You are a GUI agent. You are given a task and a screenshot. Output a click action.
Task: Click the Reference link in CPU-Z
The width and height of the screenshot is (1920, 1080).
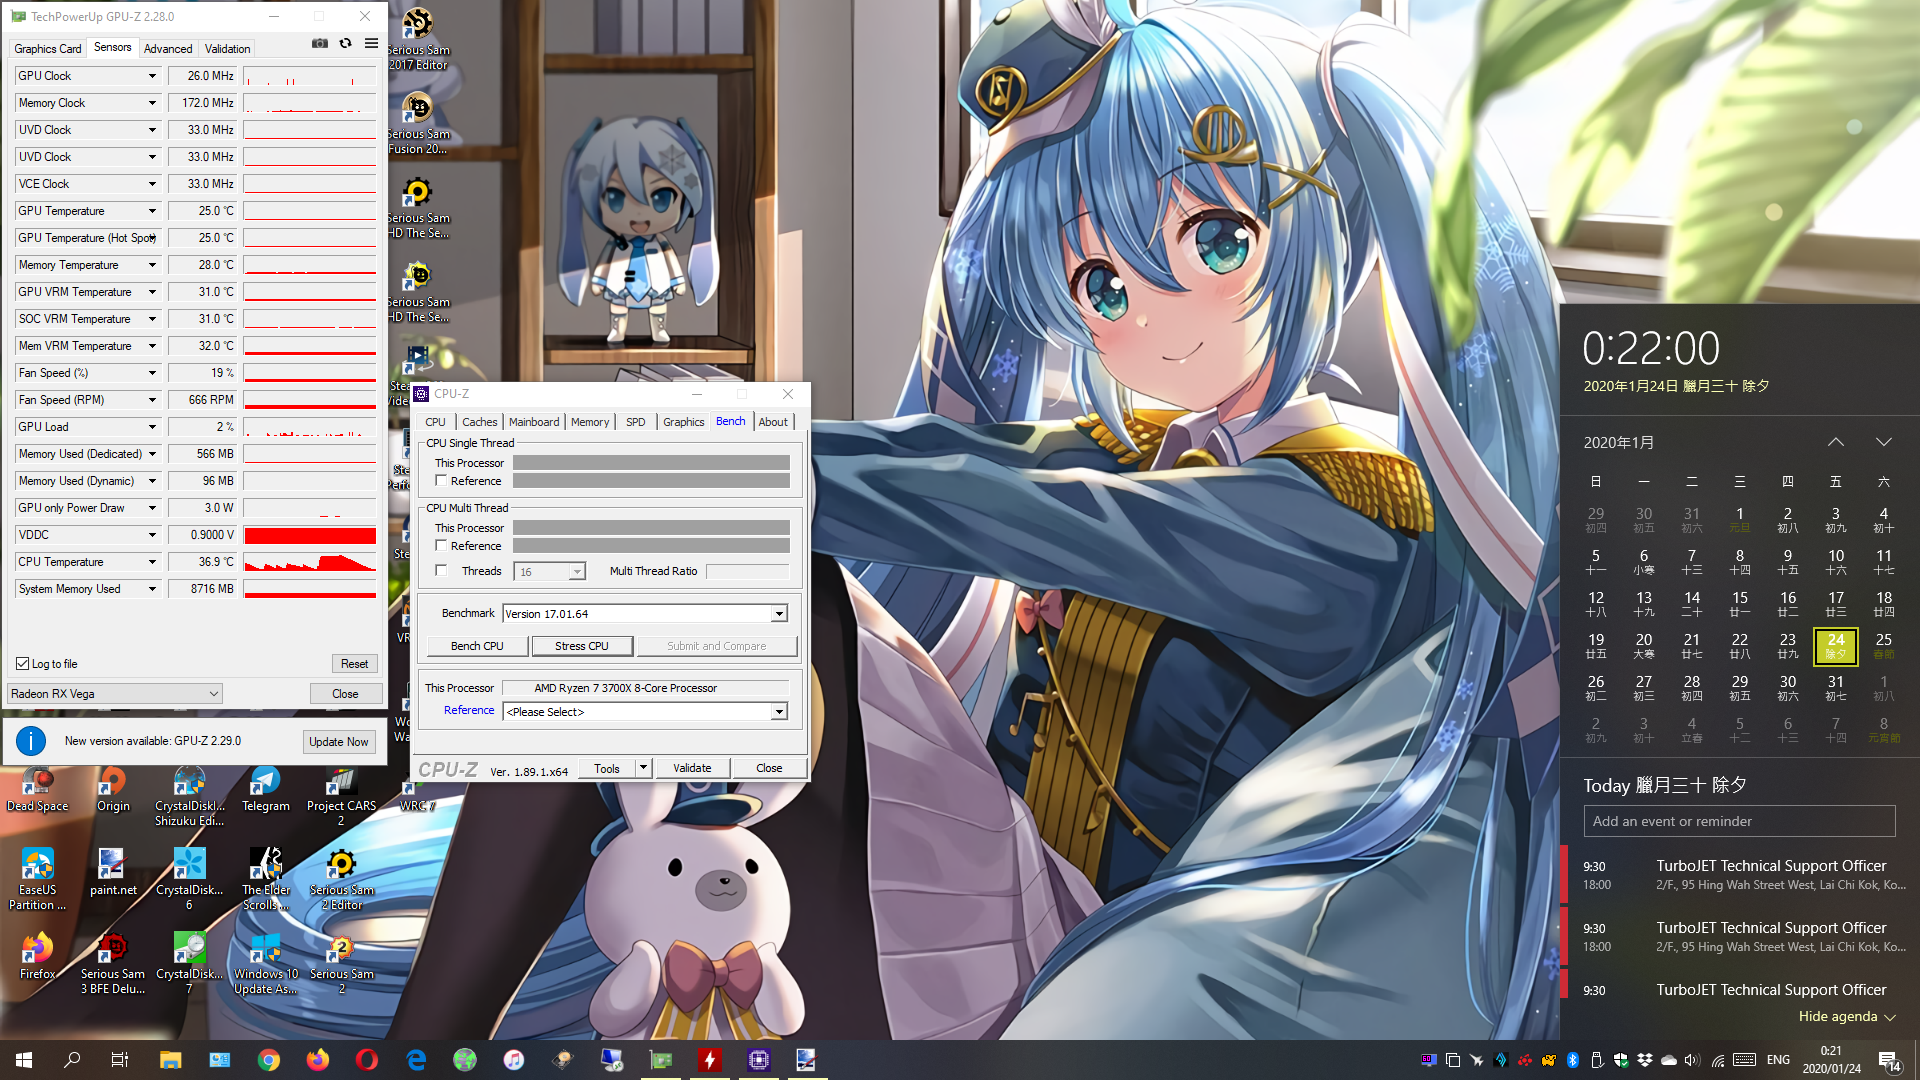point(469,710)
